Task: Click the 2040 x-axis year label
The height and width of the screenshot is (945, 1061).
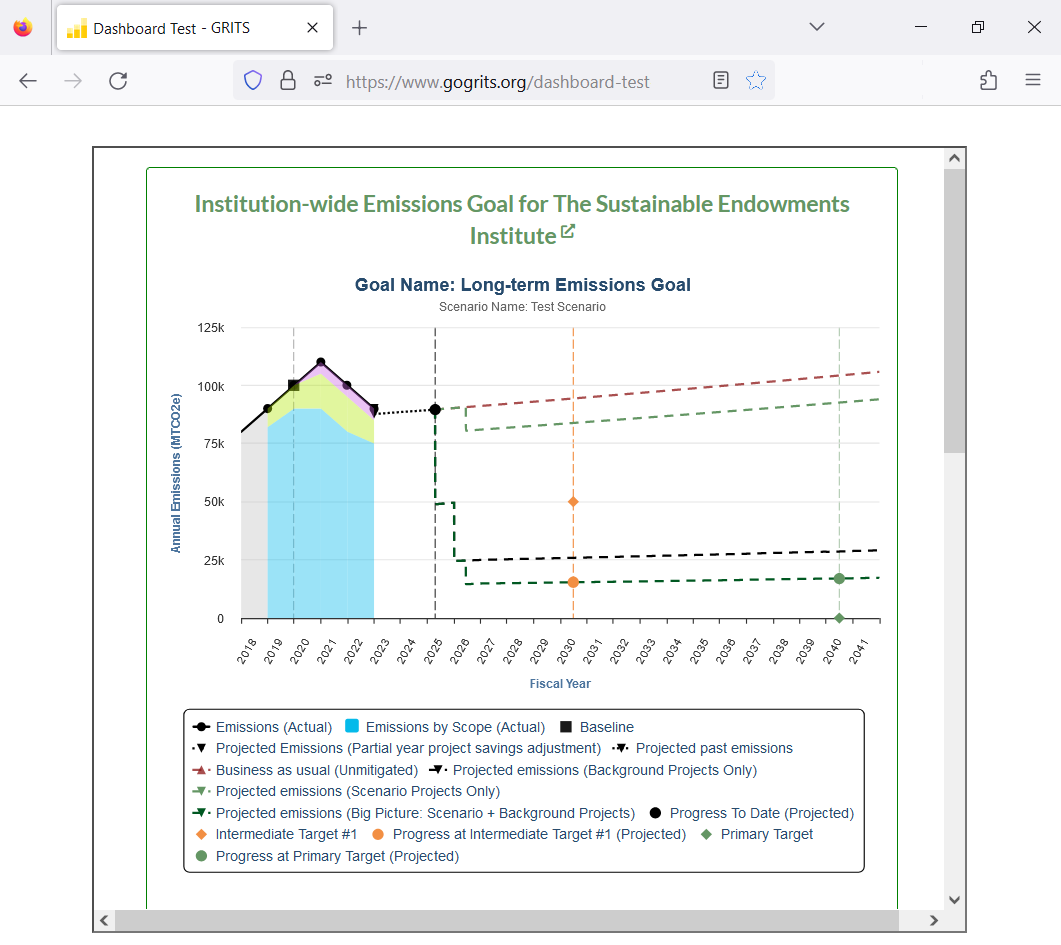Action: 832,651
